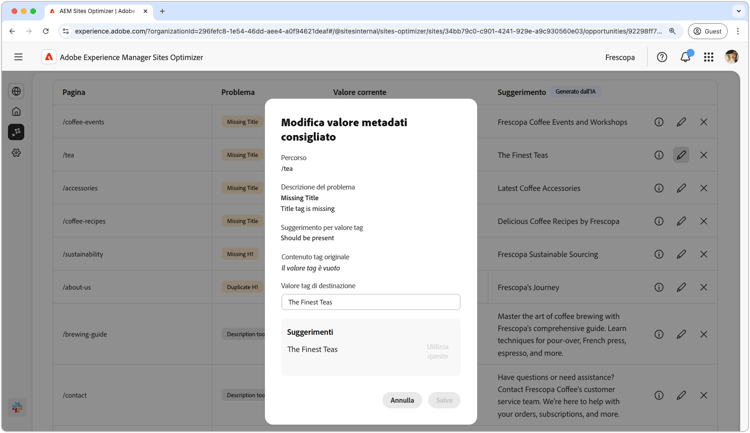750x433 pixels.
Task: Dismiss the /coffee-events suggestion
Action: 704,122
